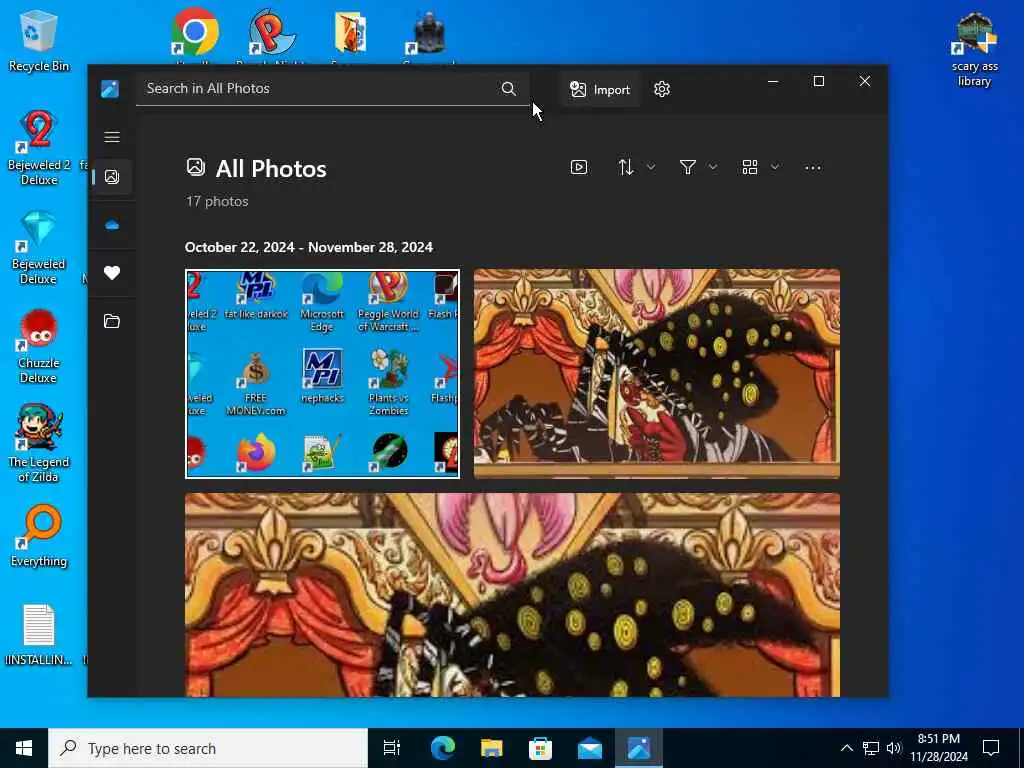Select The Legend of Zilda icon
Image resolution: width=1024 pixels, height=768 pixels.
coord(39,444)
